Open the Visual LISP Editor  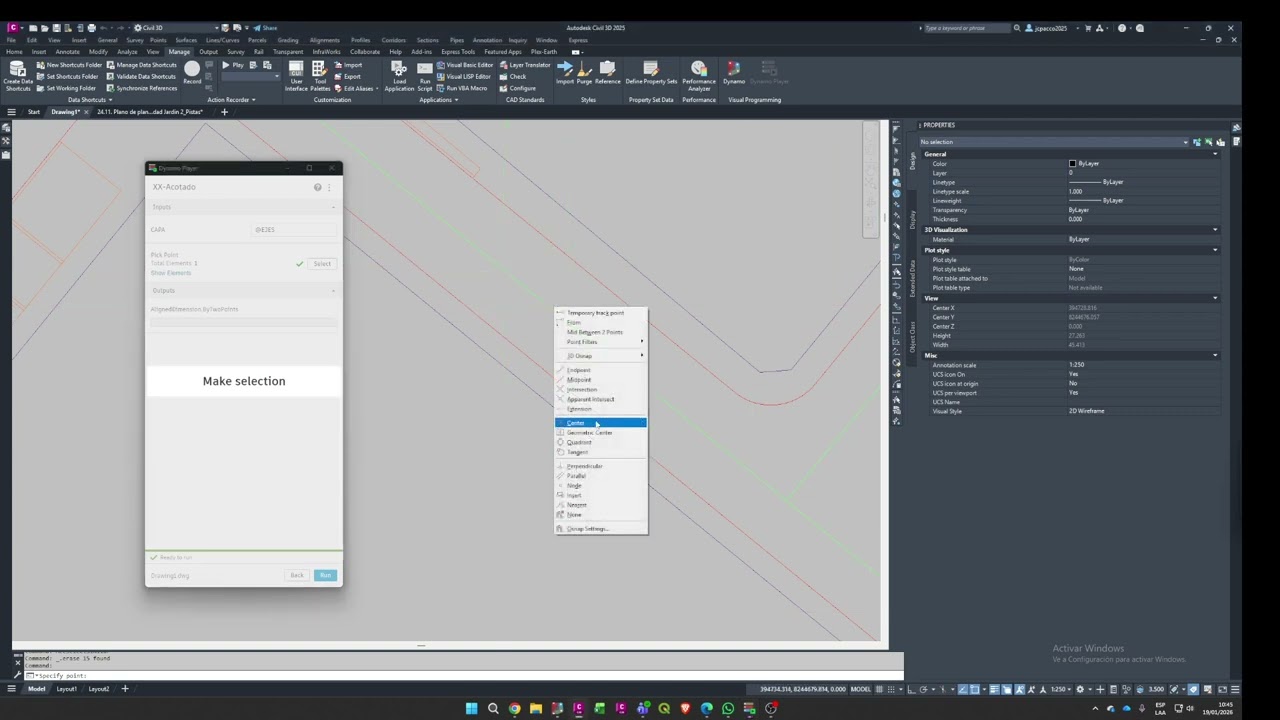click(464, 76)
